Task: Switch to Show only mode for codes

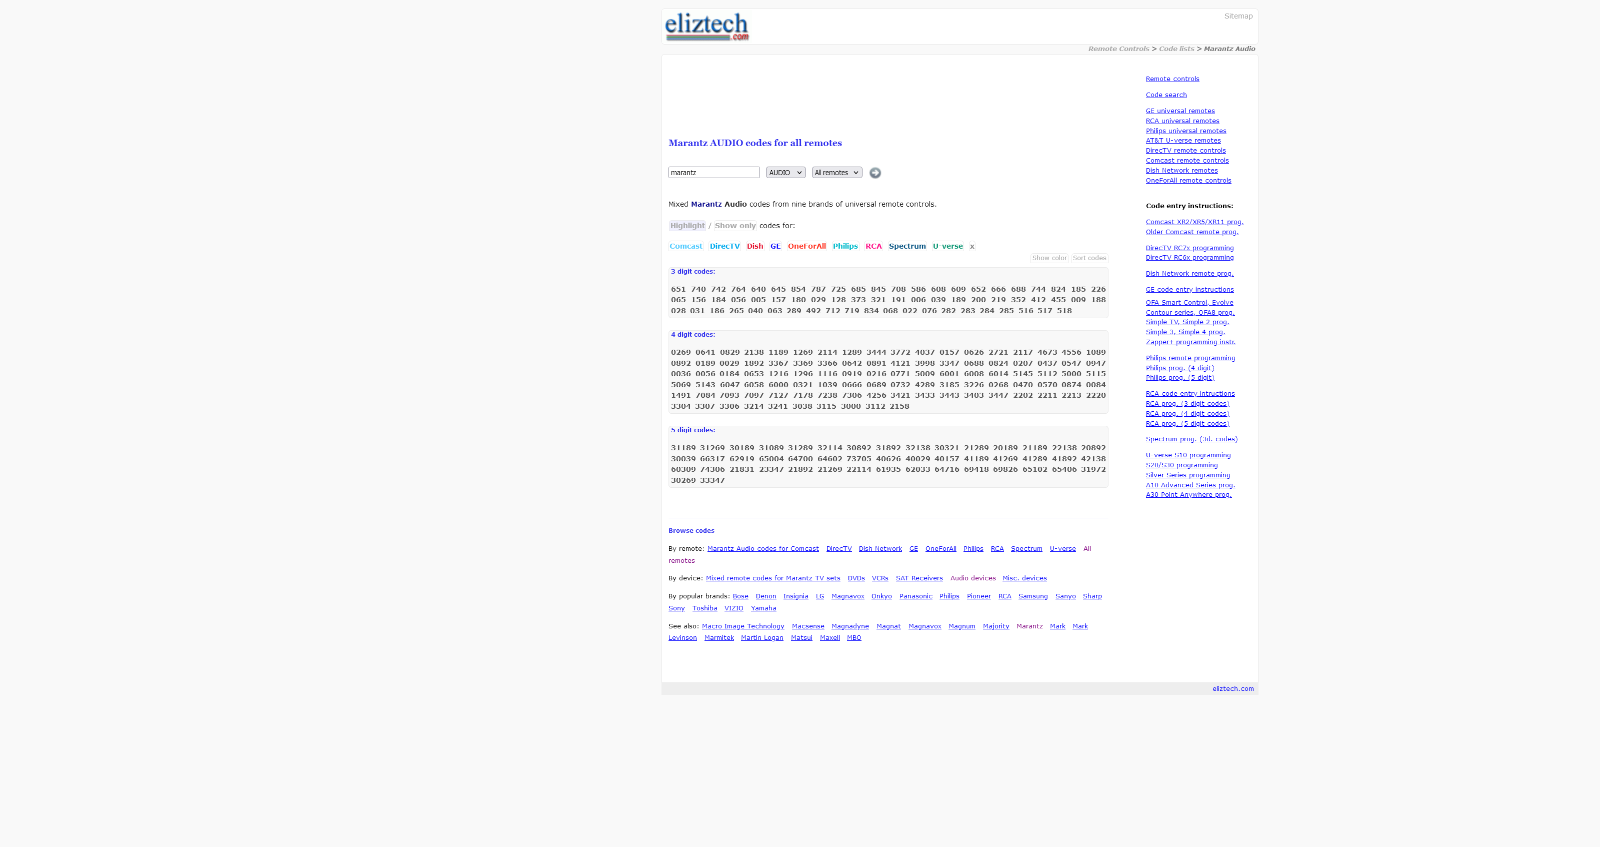Action: 735,226
